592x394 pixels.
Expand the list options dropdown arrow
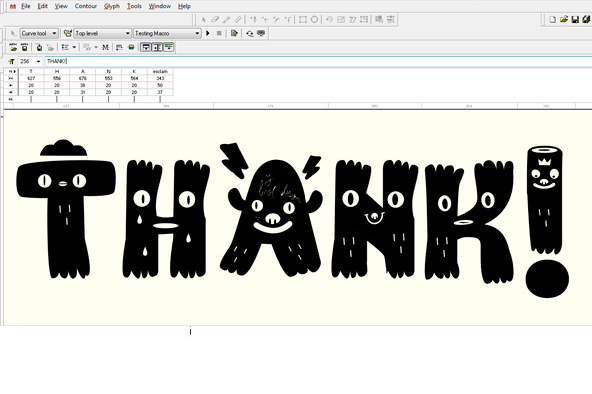pyautogui.click(x=74, y=47)
